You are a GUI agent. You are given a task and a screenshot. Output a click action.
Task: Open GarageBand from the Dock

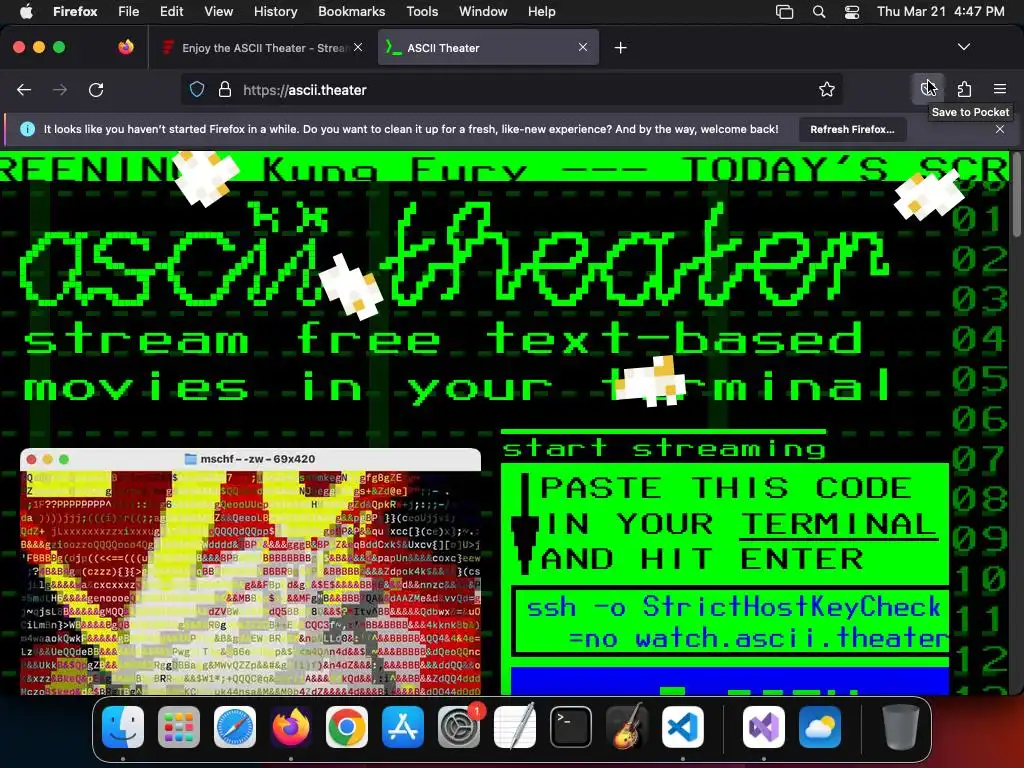[627, 727]
